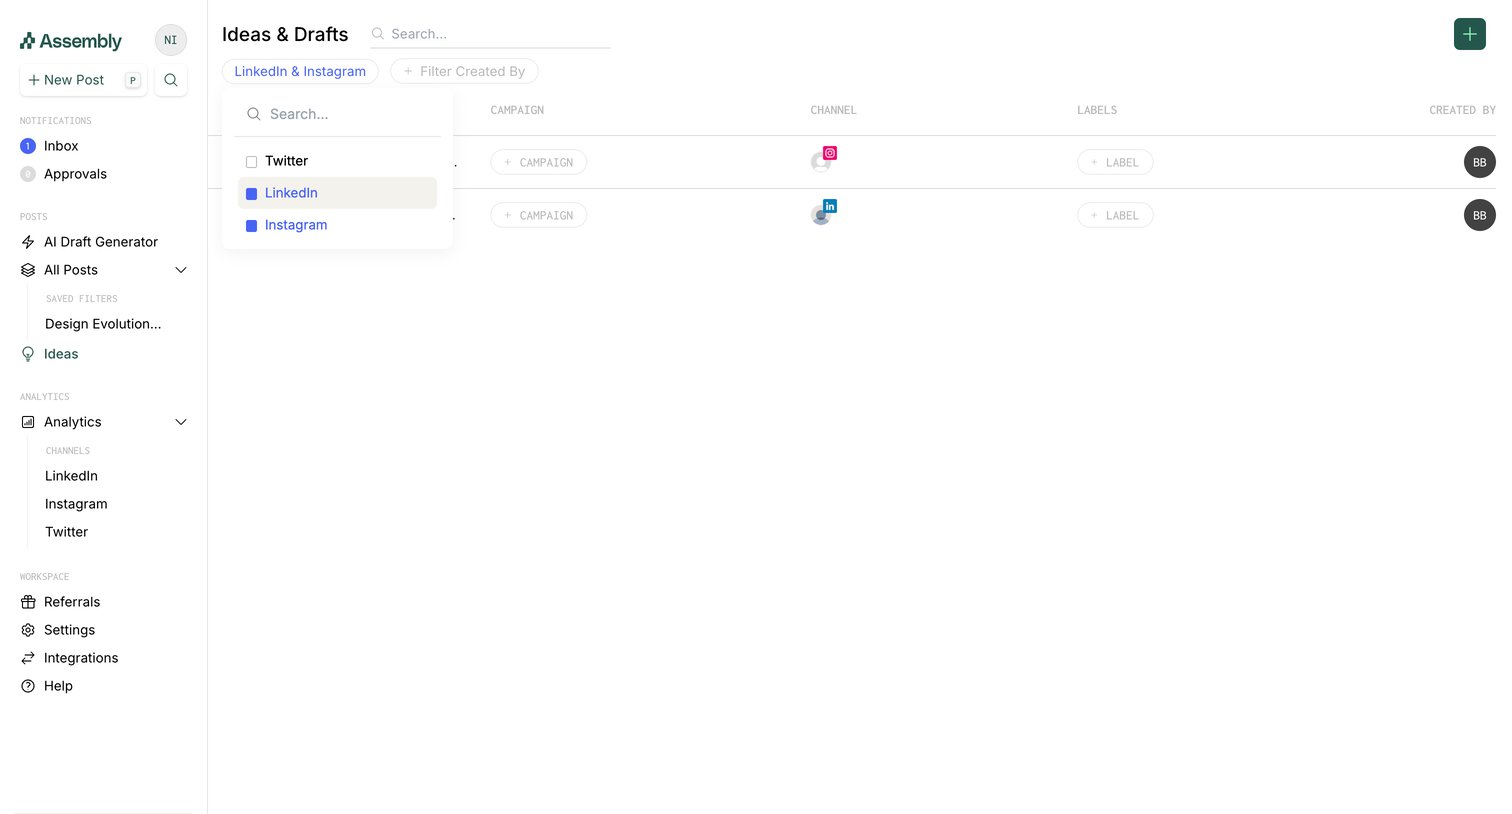Click the AI Draft Generator lightning icon
This screenshot has width=1512, height=814.
[x=28, y=242]
